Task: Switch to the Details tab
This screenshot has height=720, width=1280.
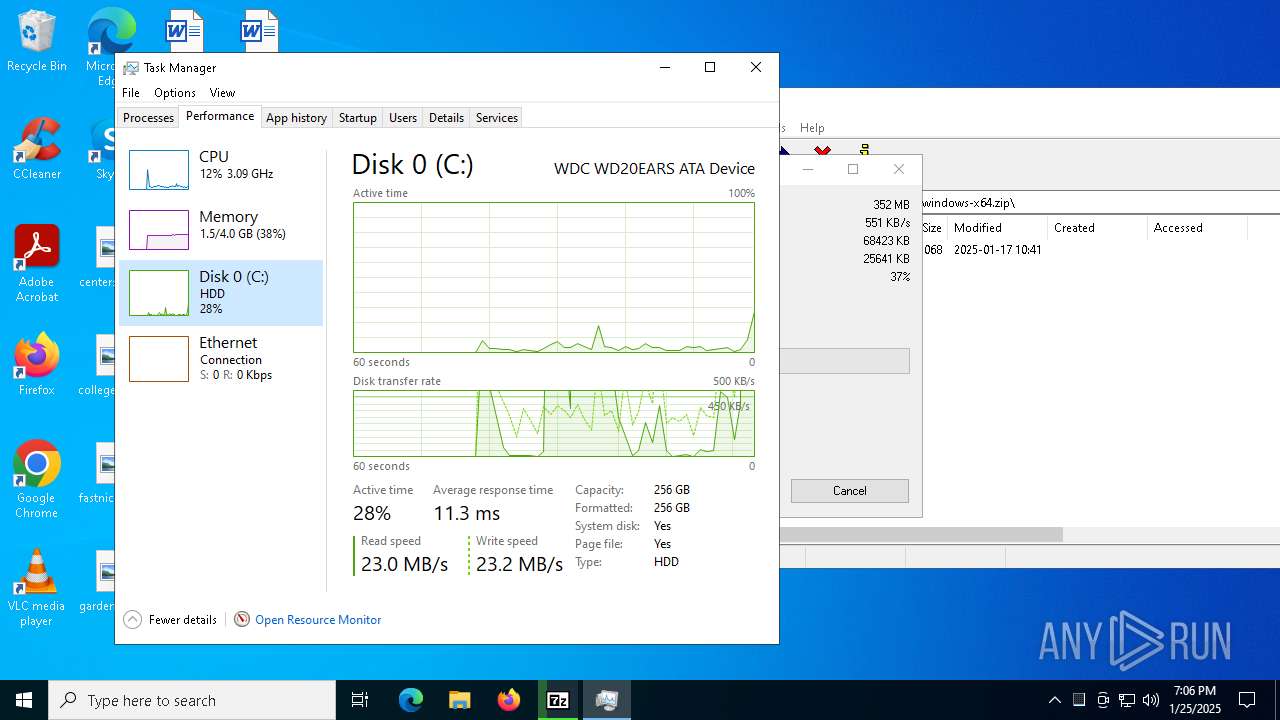Action: coord(446,118)
